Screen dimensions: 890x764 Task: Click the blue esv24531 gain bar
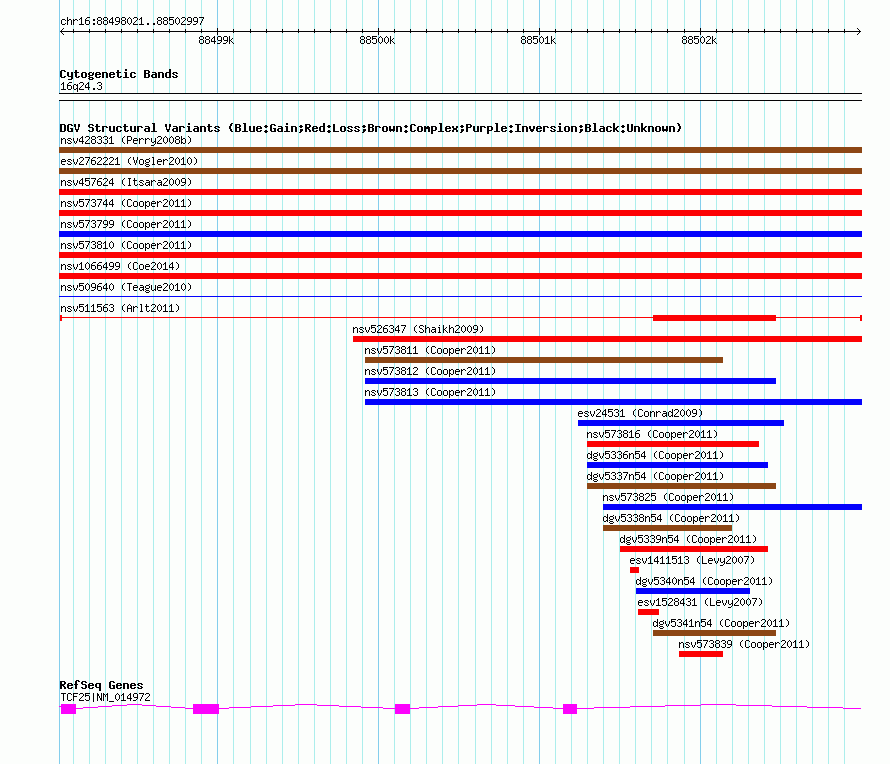[681, 423]
